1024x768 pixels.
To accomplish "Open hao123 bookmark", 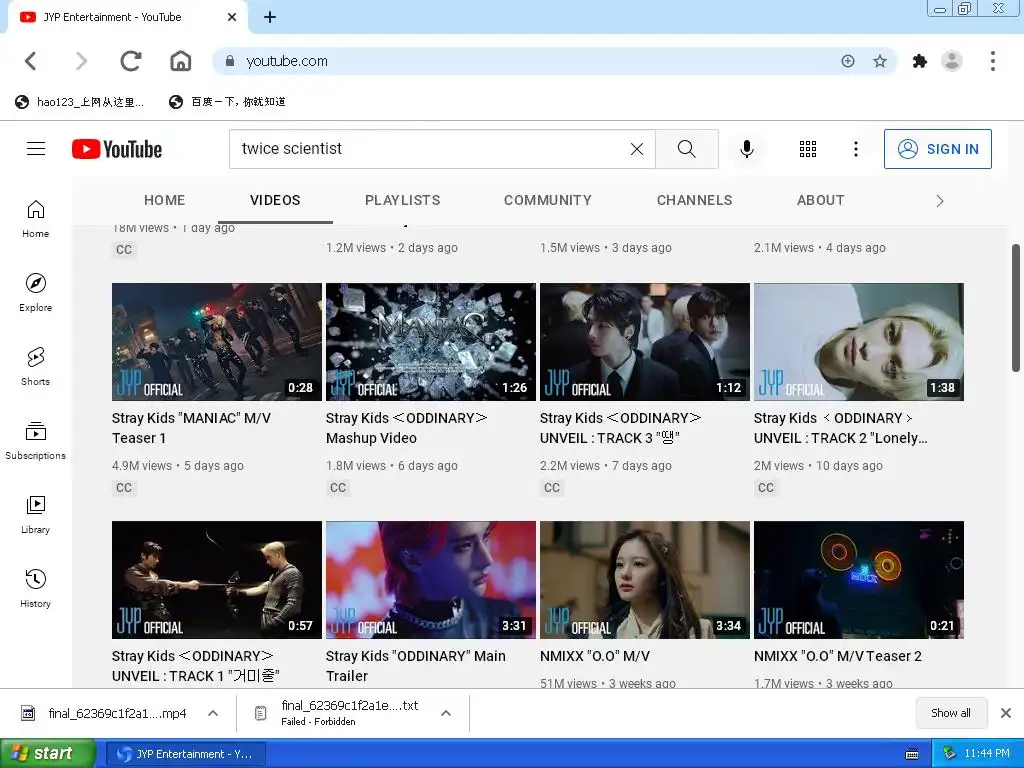I will tap(79, 102).
